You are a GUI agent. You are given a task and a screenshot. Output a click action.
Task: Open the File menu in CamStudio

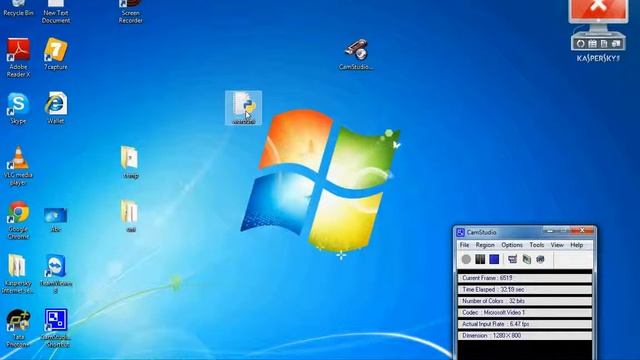pos(464,245)
